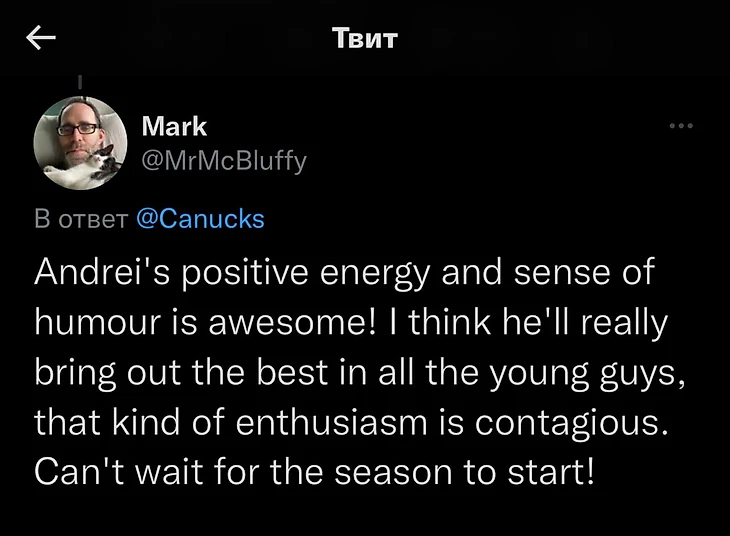Go back using the left arrow

pyautogui.click(x=40, y=38)
